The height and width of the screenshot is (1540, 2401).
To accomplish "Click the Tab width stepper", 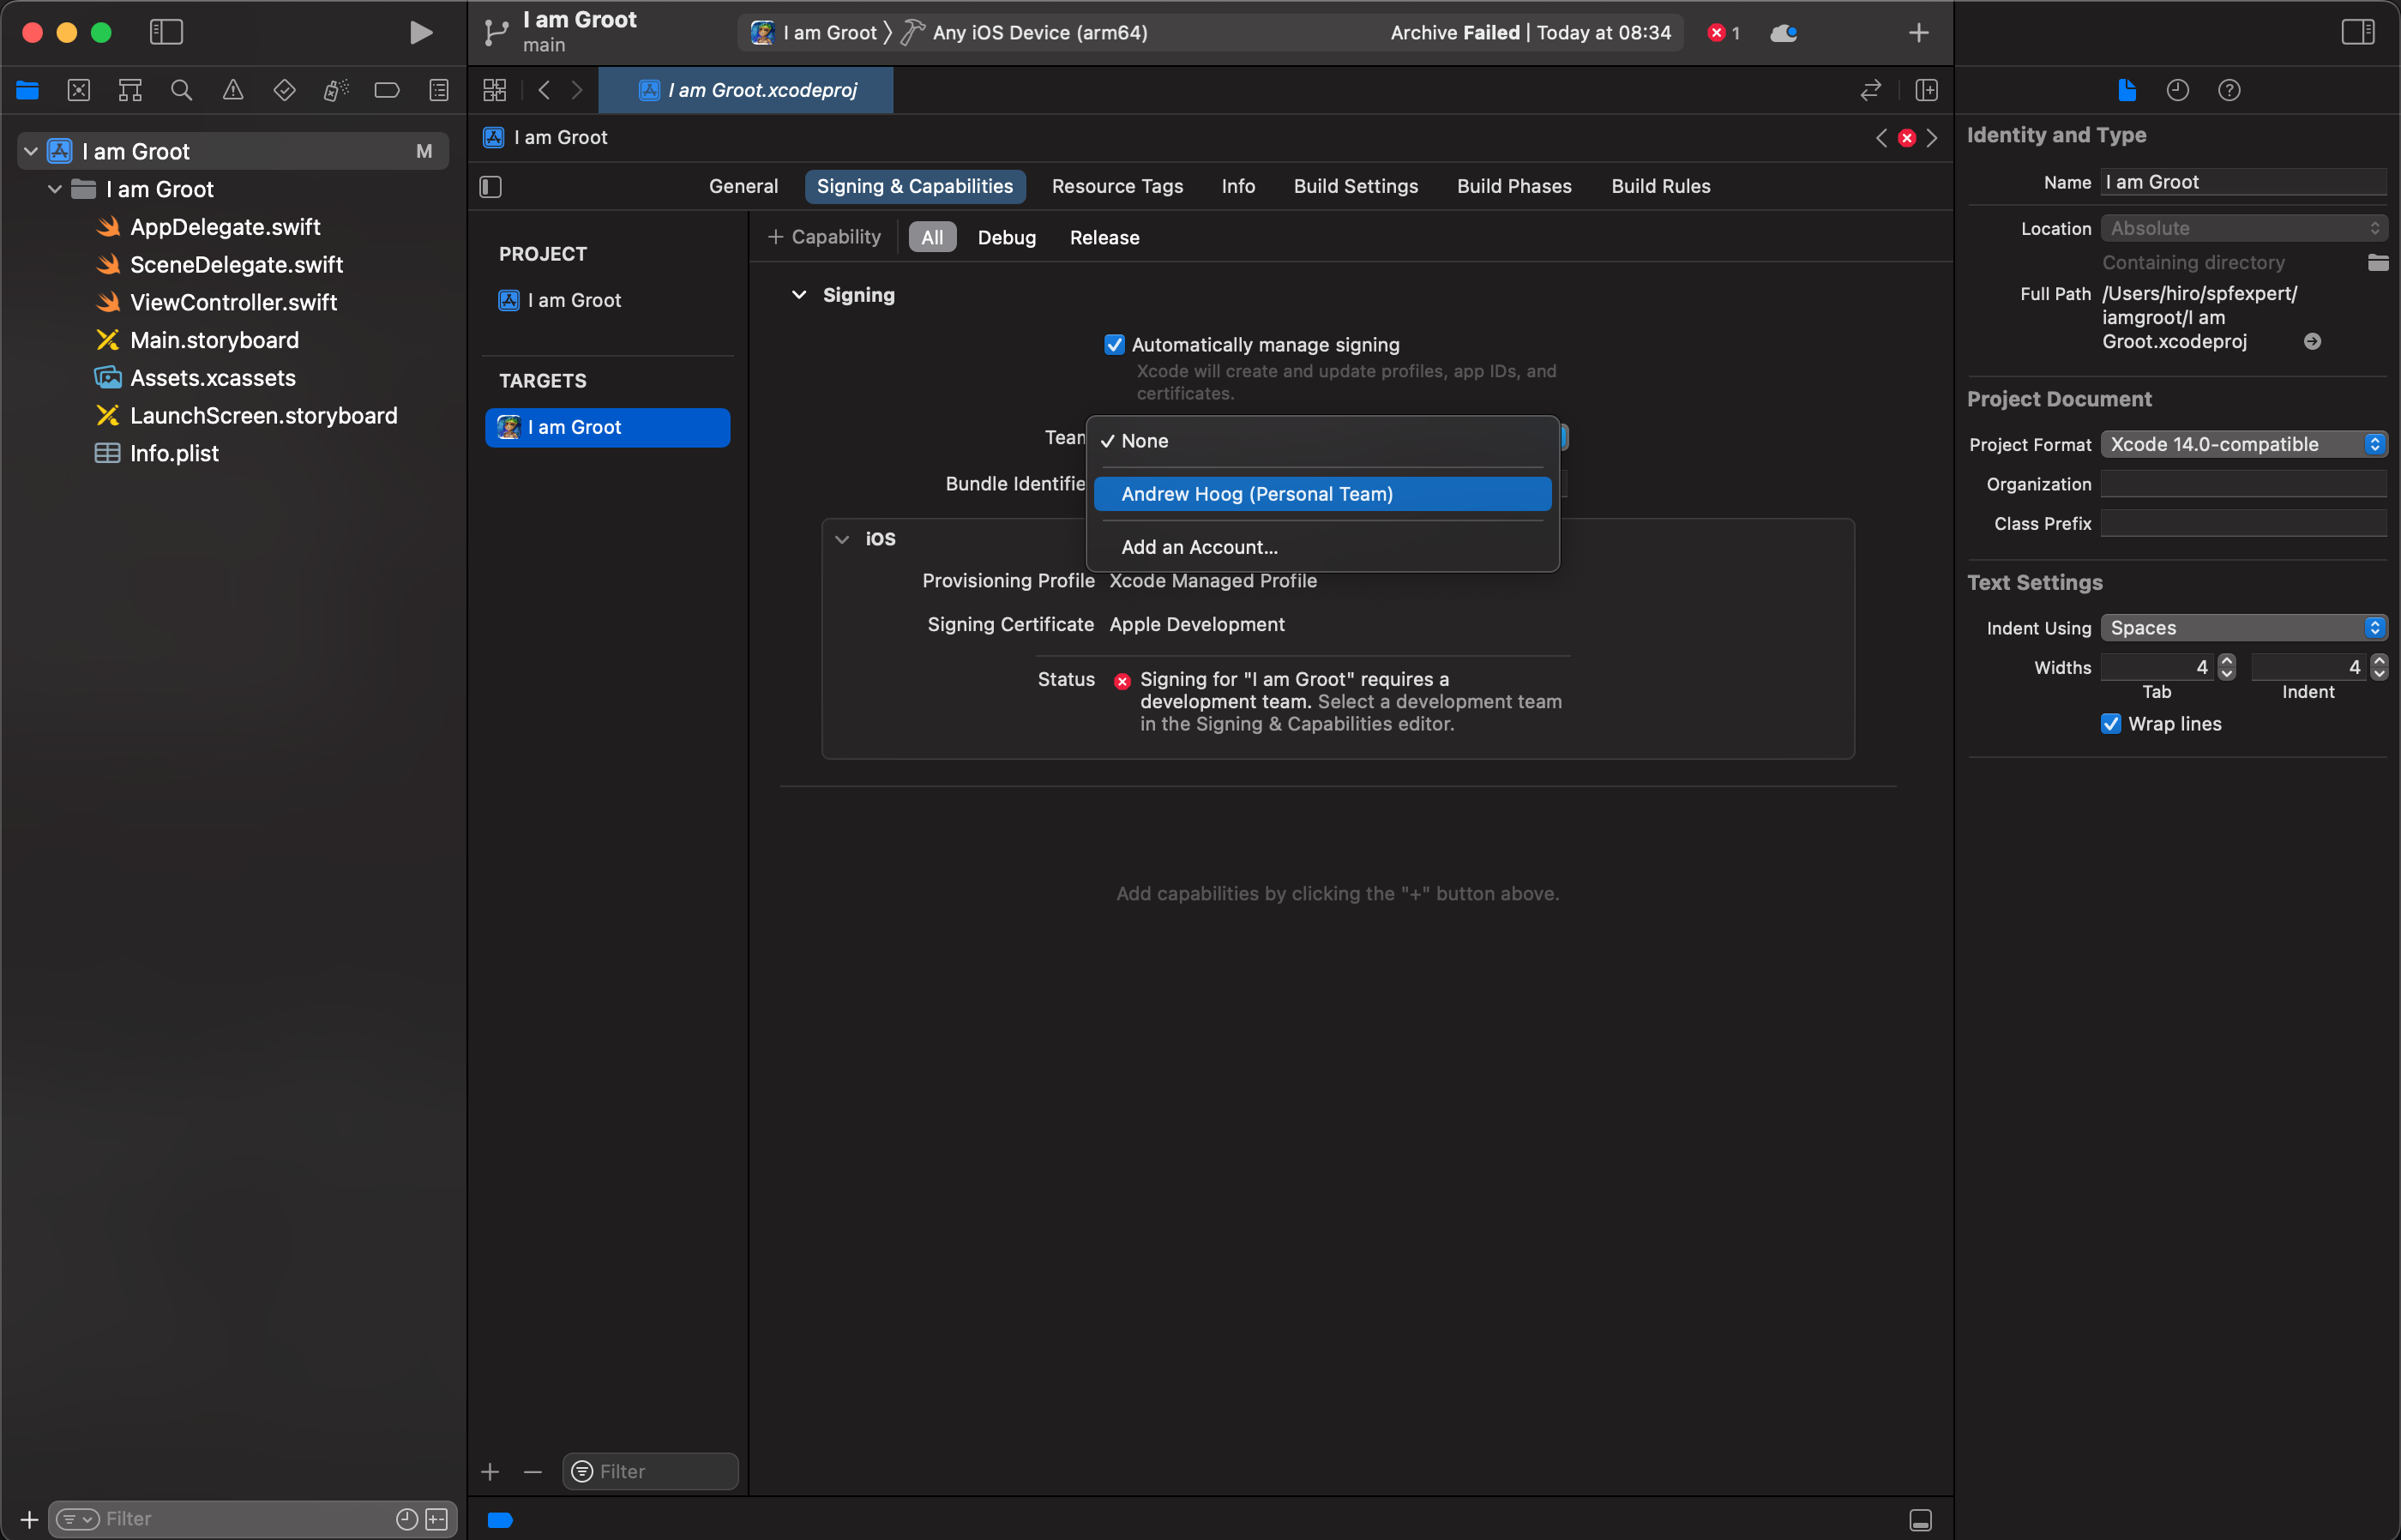I will (x=2227, y=667).
